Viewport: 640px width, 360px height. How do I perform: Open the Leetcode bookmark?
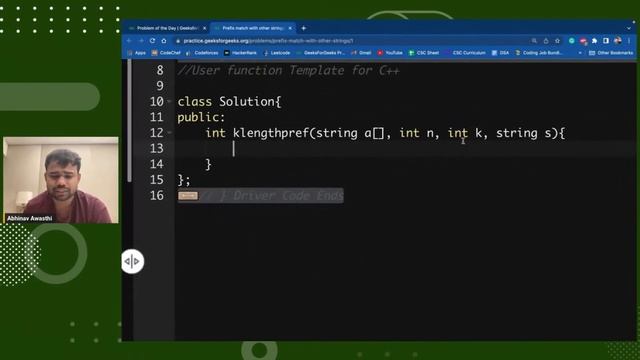277,53
